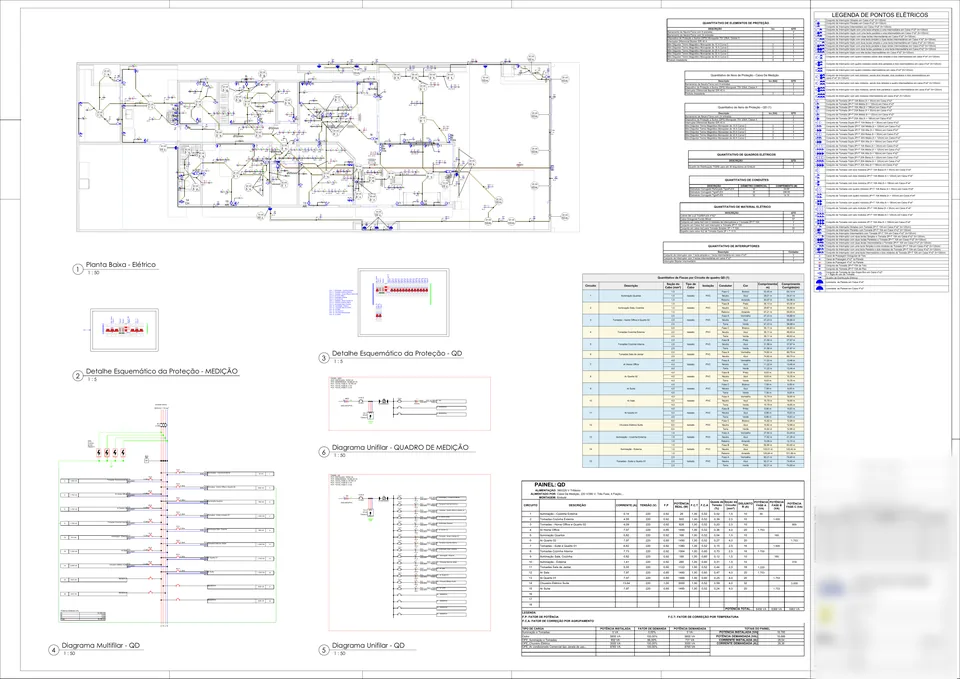Click the circled view number 4 marker

[53, 650]
